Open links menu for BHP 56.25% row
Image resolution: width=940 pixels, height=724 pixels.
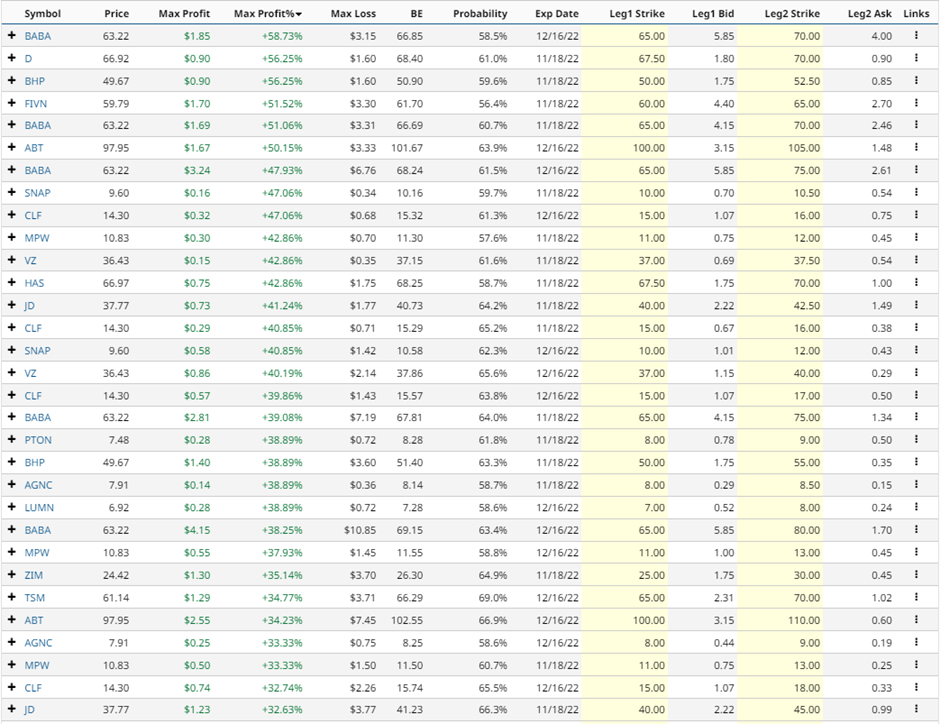pos(916,81)
